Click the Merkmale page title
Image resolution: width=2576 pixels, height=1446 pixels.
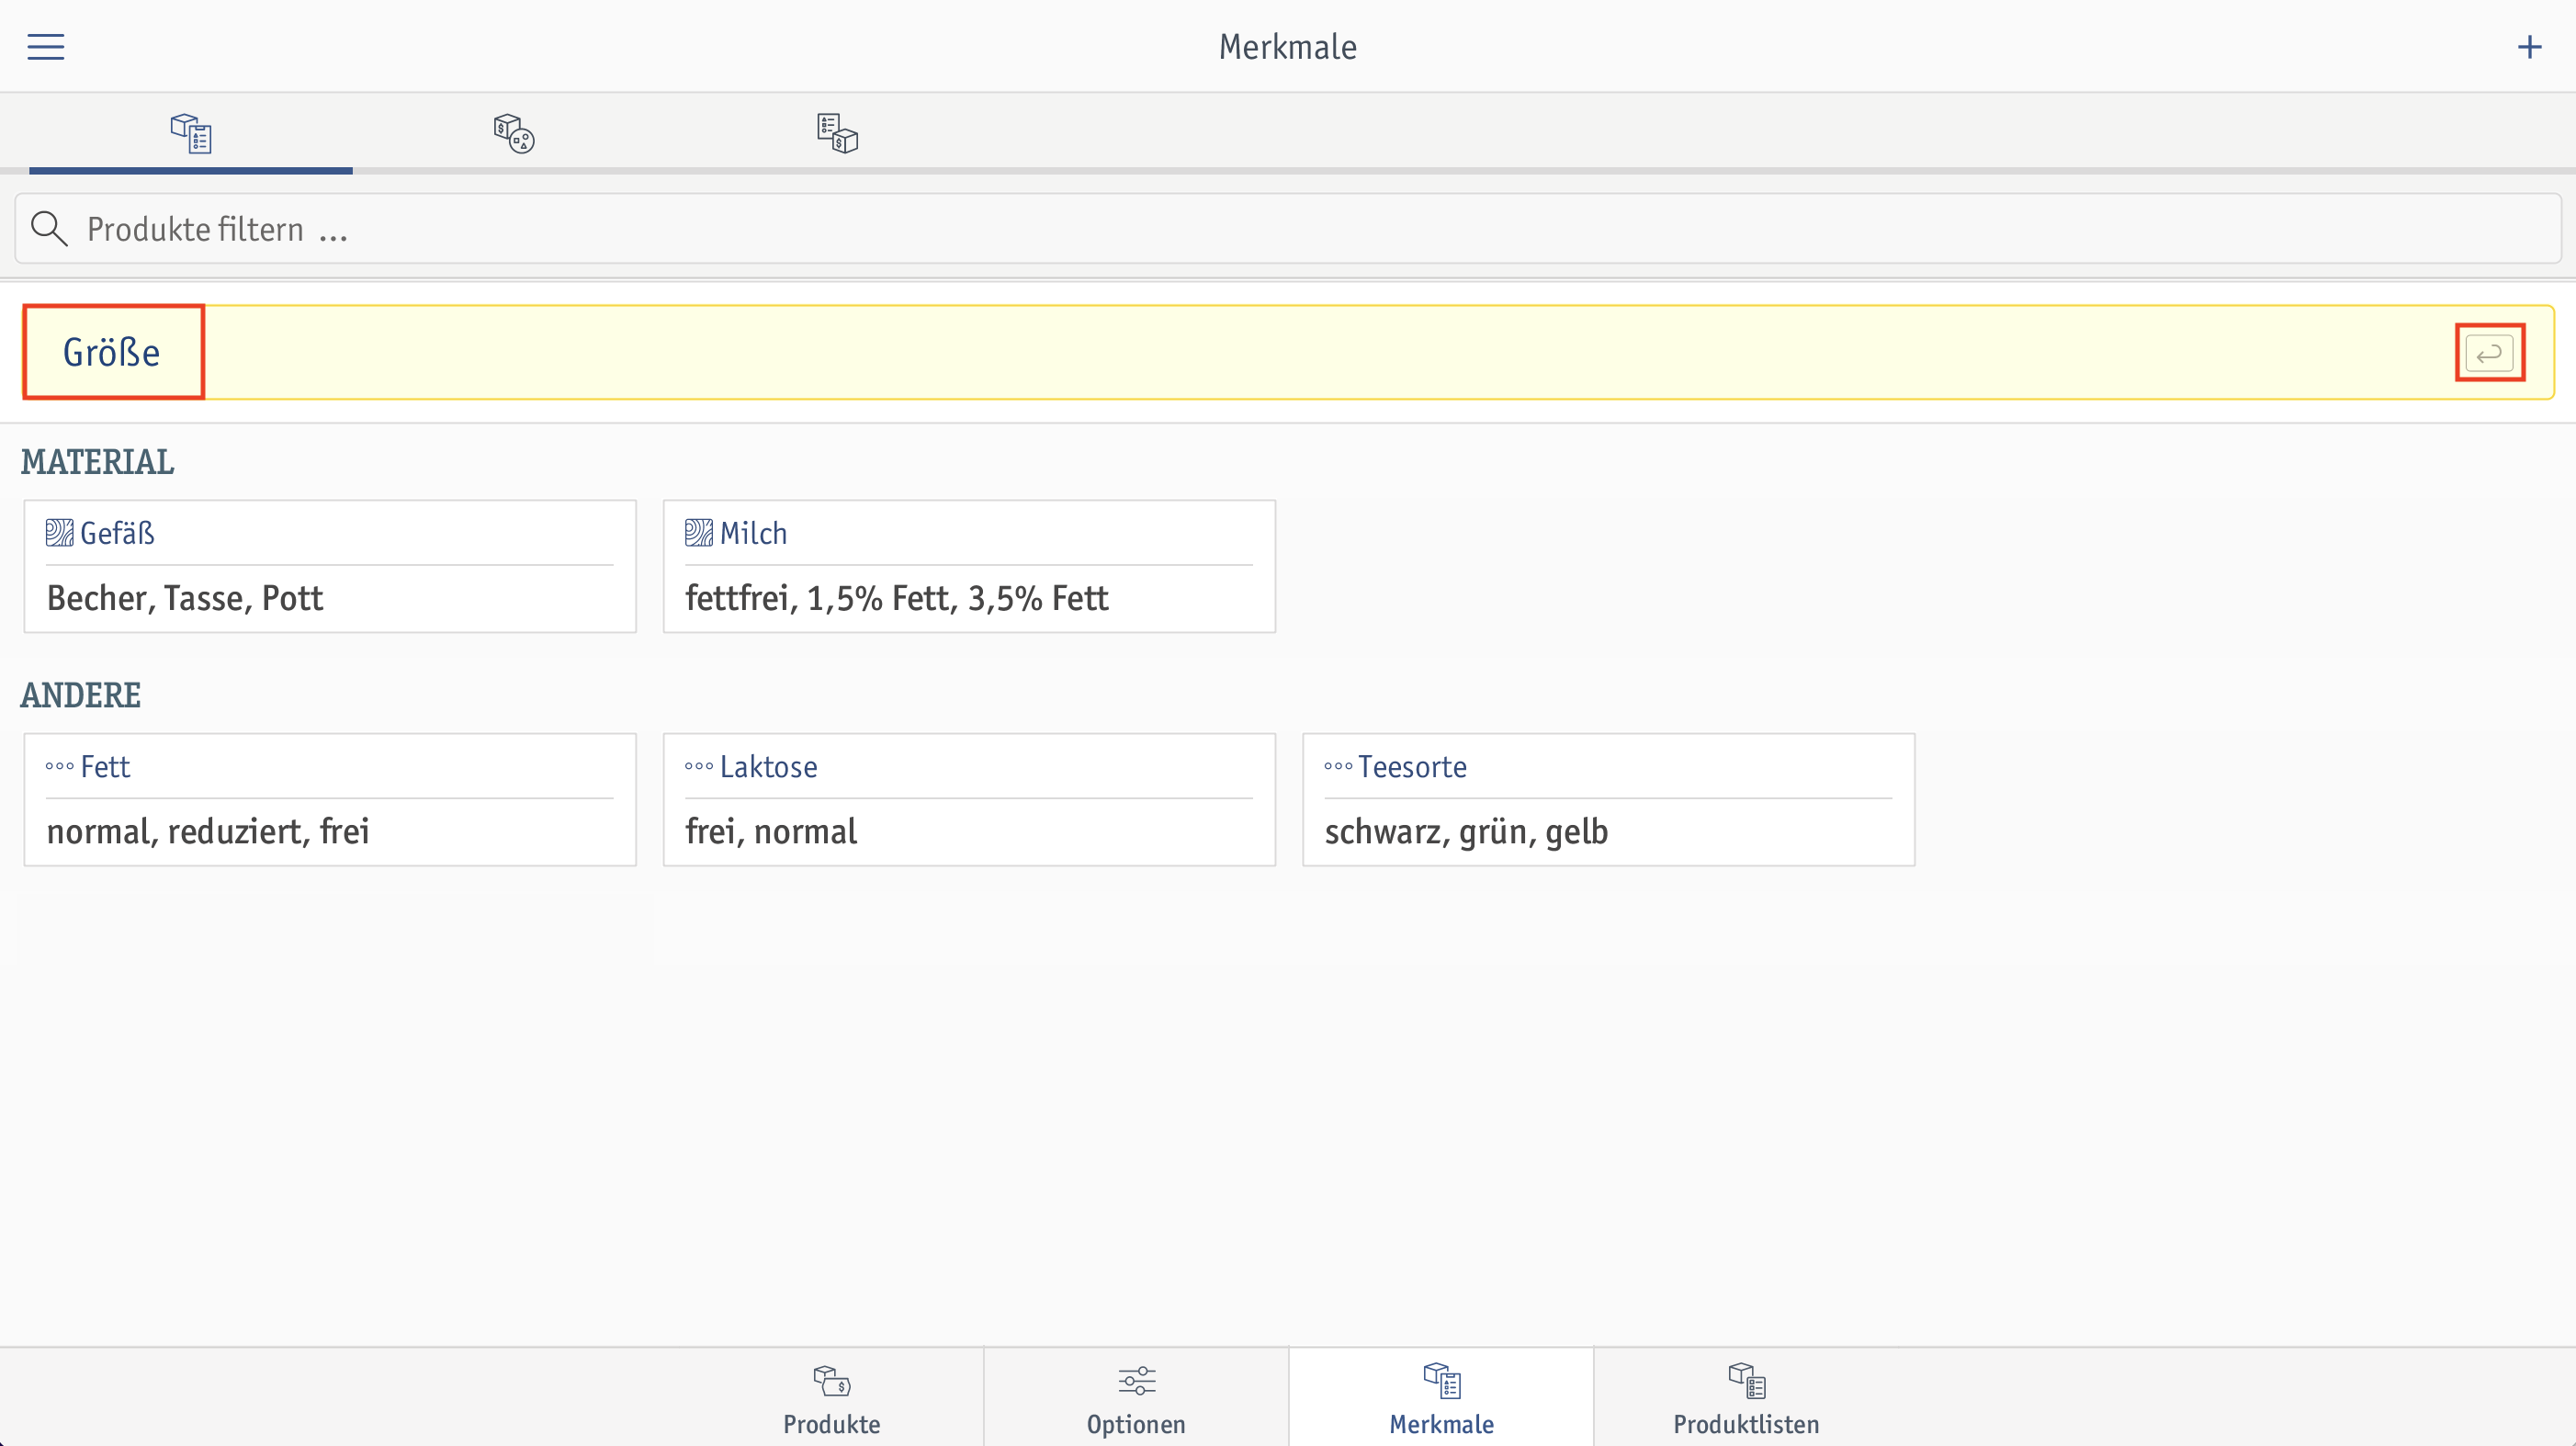pos(1287,47)
